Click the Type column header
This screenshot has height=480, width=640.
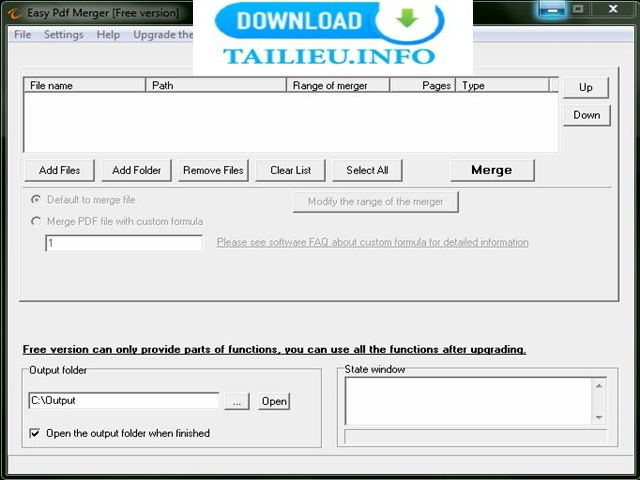[502, 85]
